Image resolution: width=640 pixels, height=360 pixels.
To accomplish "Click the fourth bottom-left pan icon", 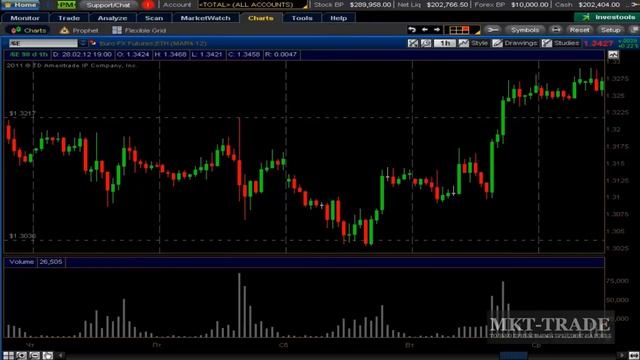I will [x=47, y=356].
